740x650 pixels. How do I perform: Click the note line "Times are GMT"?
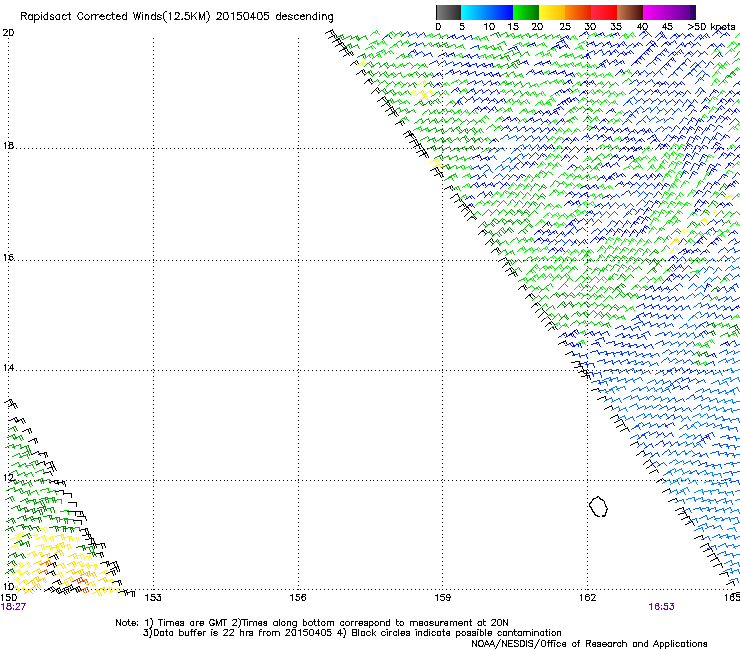tap(194, 623)
